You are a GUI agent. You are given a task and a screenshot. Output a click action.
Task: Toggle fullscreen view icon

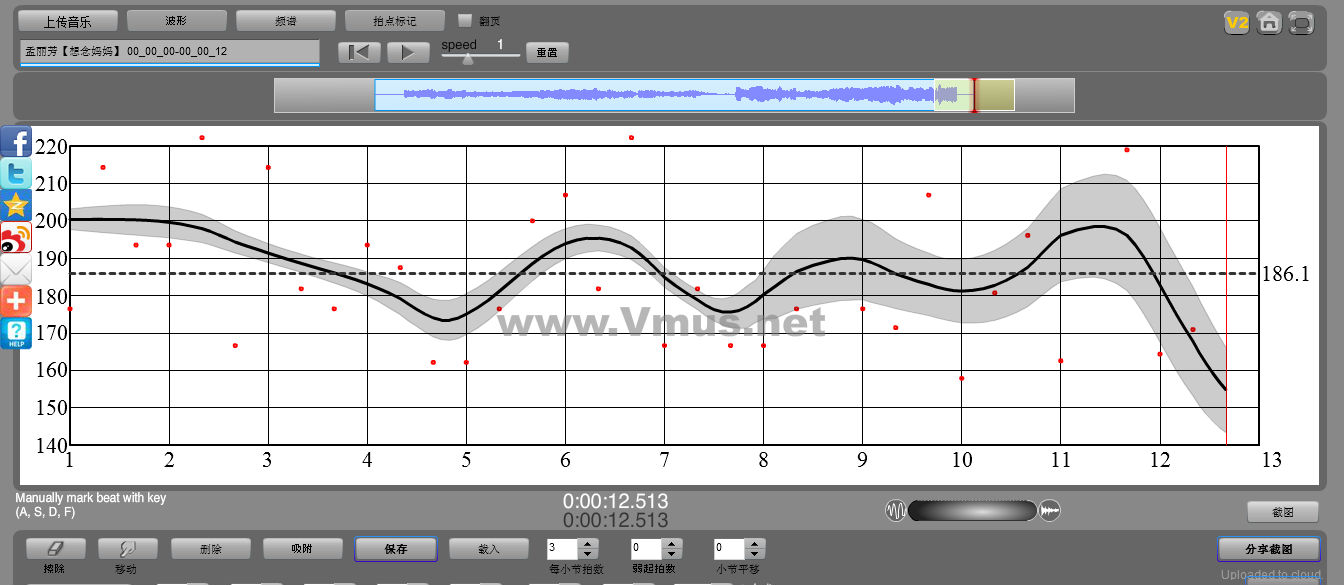point(1301,22)
